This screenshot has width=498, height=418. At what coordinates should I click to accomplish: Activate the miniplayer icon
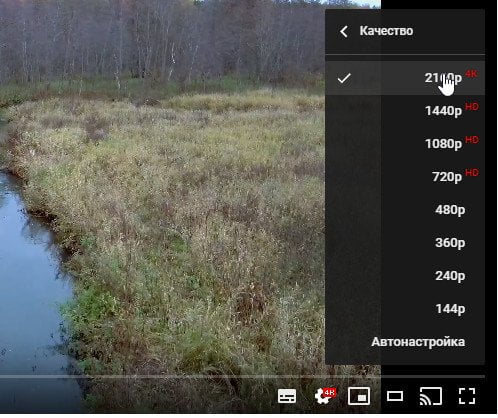[359, 396]
